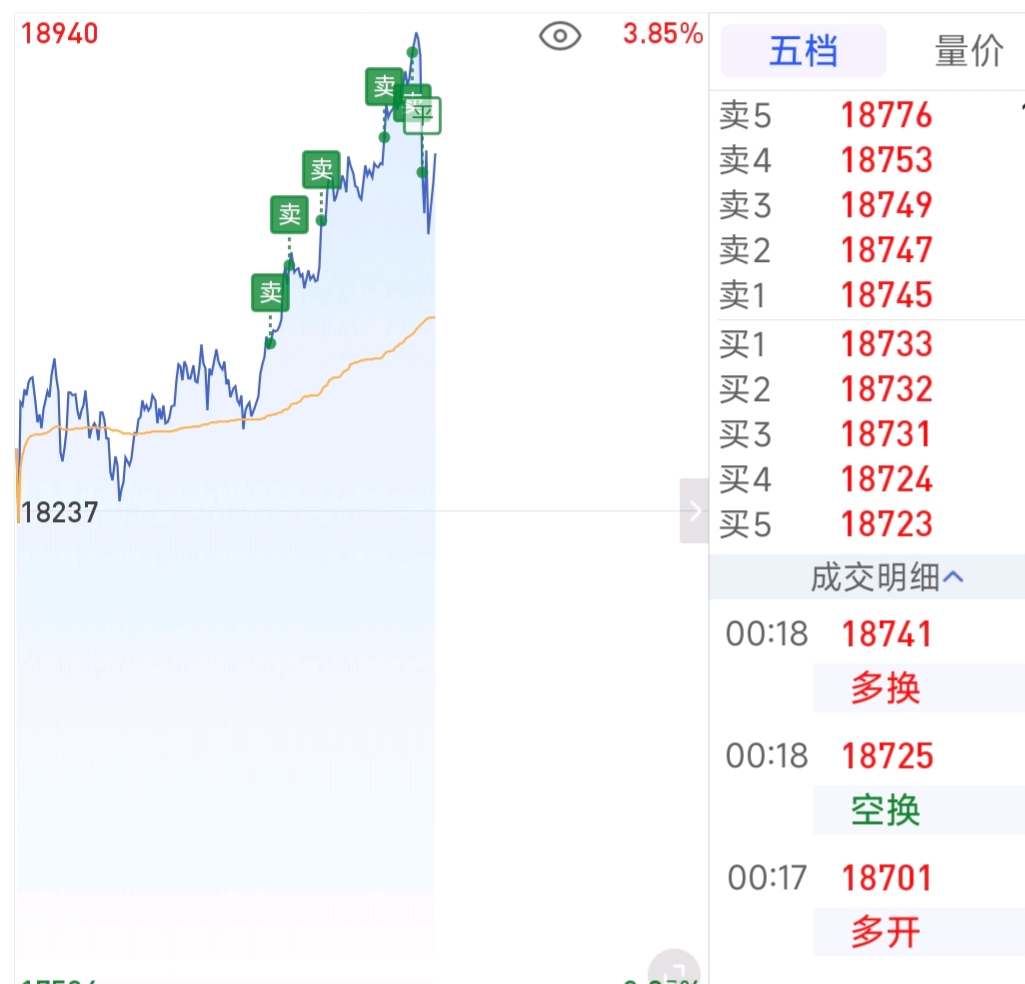Expand chart with the gray right-arrow handle

(x=694, y=511)
